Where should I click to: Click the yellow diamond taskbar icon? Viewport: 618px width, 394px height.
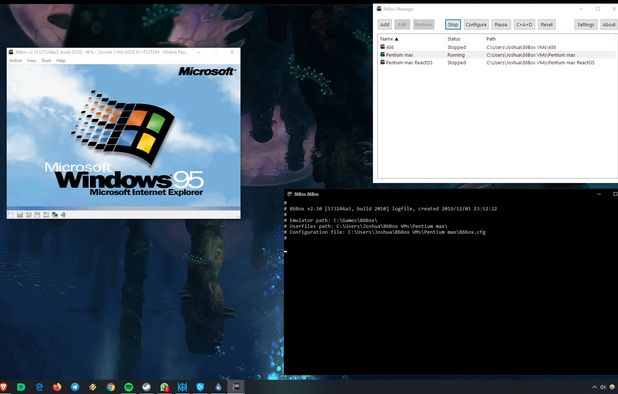click(x=93, y=387)
